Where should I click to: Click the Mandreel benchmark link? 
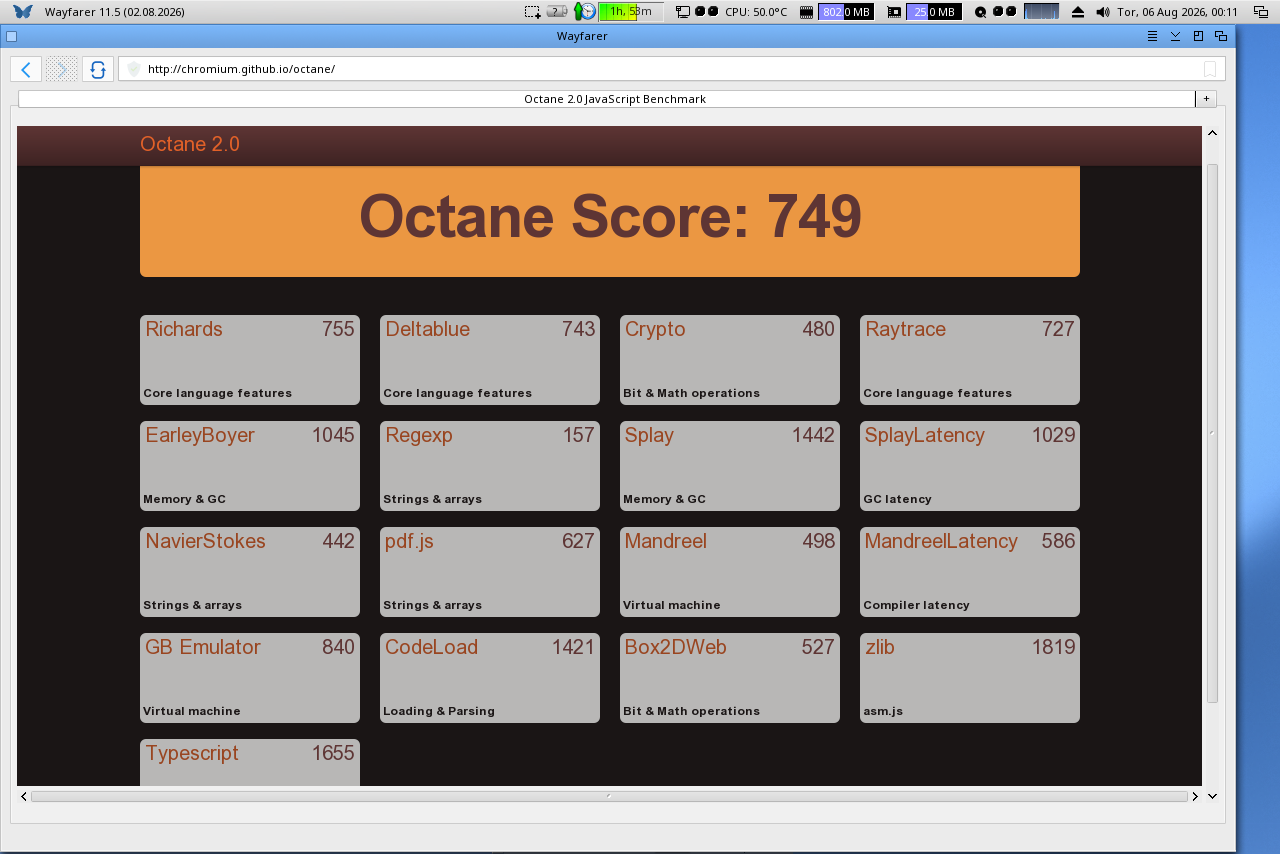[666, 541]
